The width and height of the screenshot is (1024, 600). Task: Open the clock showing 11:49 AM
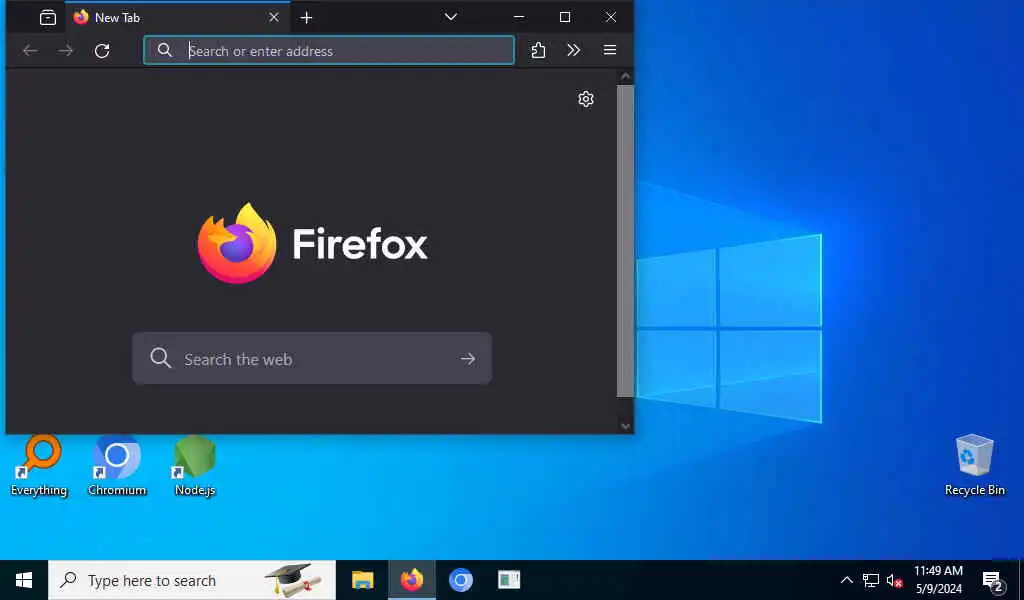point(938,580)
